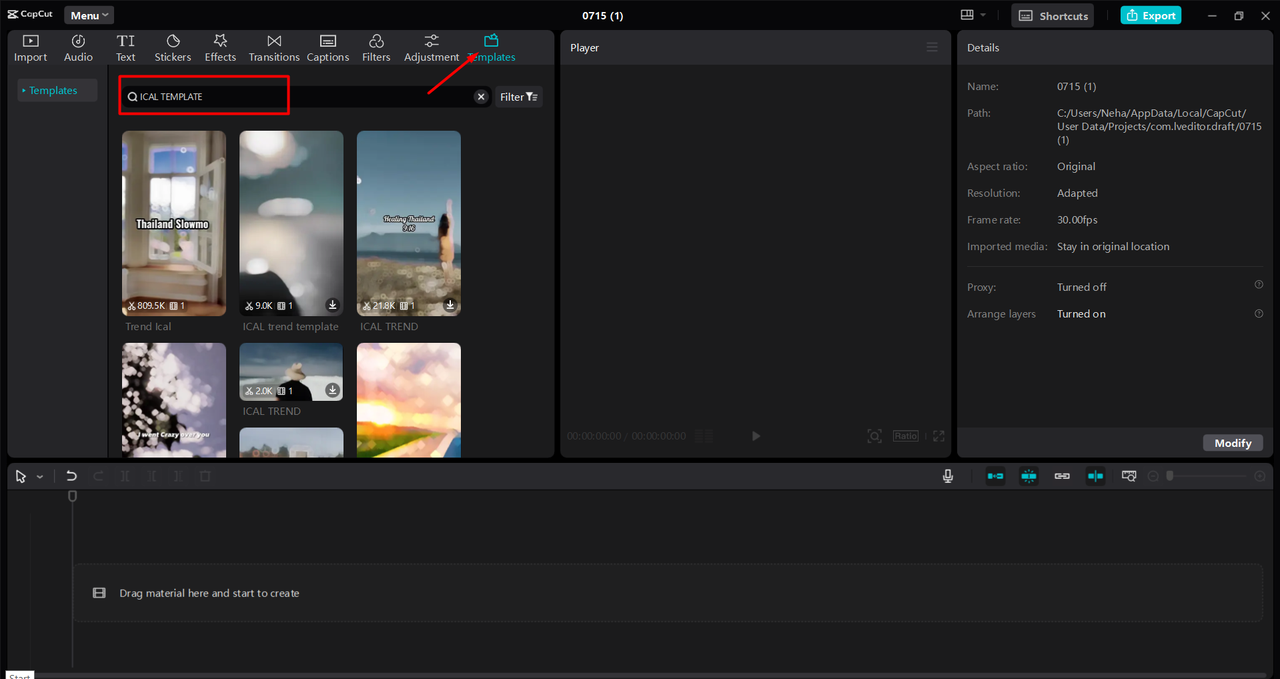1280x679 pixels.
Task: Click the Turned off proxy value
Action: (1082, 287)
